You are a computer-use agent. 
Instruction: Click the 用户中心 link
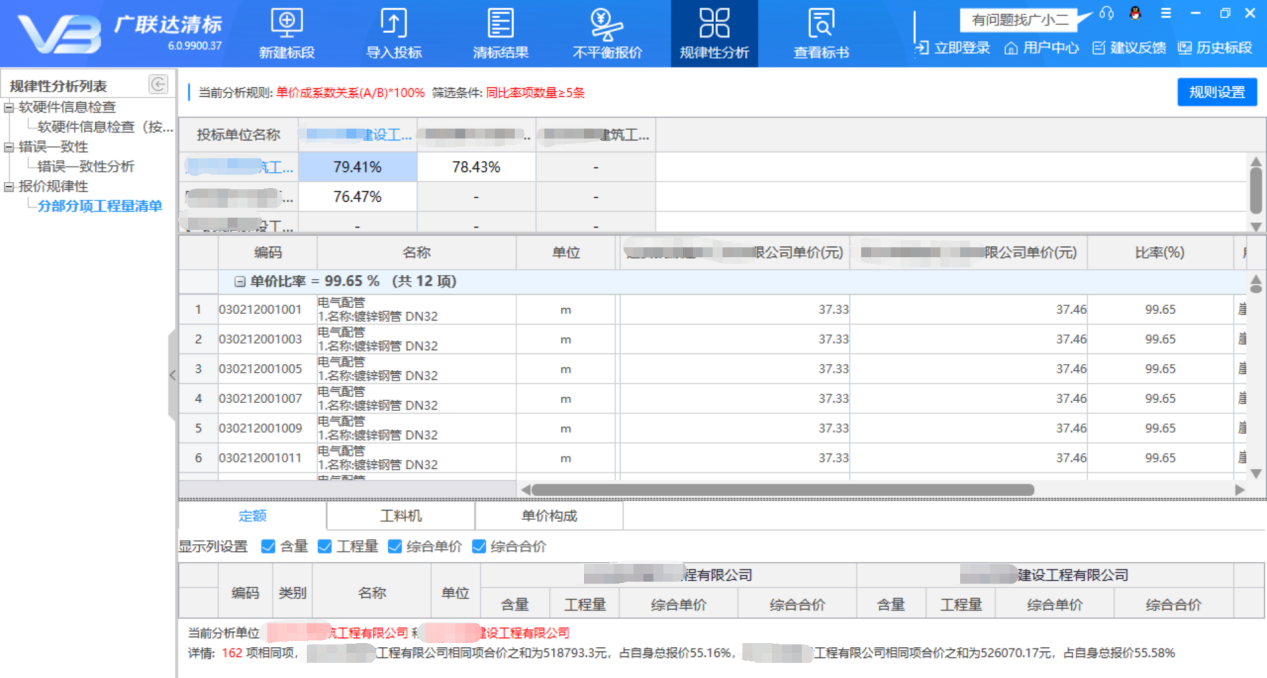click(1051, 48)
